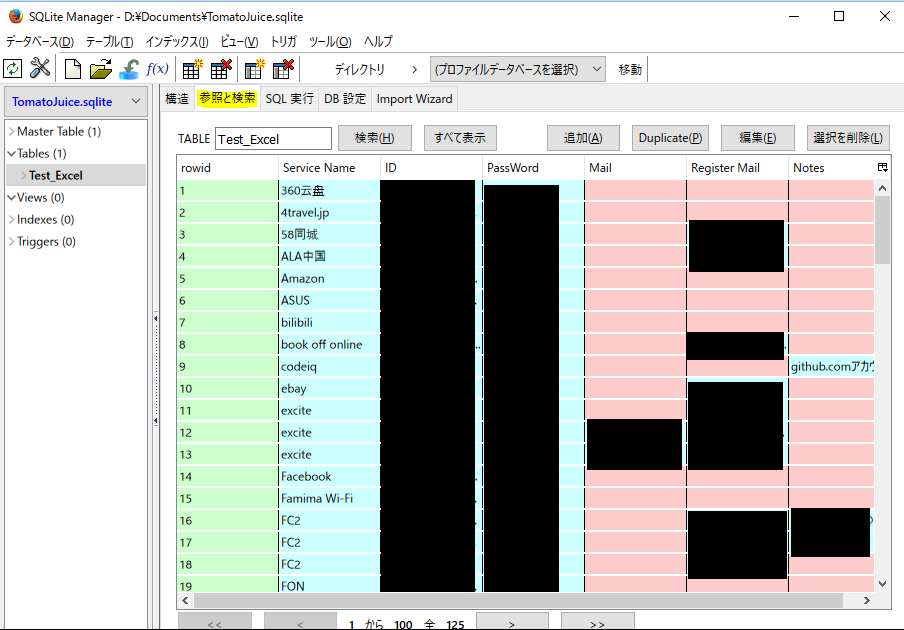Click the 検索(H) search button

coord(375,138)
